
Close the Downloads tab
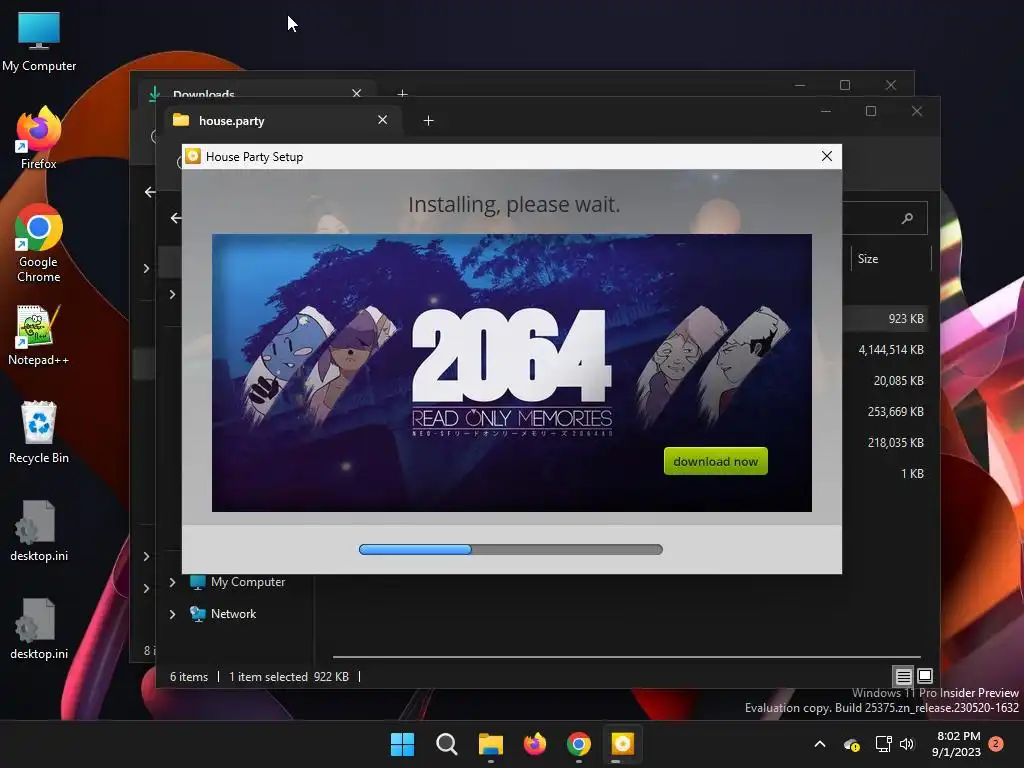point(357,93)
